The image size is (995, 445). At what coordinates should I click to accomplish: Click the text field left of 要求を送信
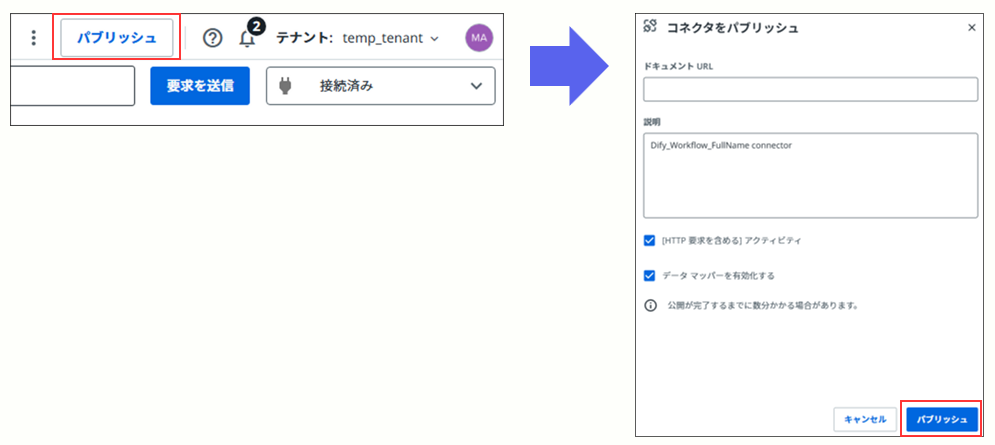point(72,86)
